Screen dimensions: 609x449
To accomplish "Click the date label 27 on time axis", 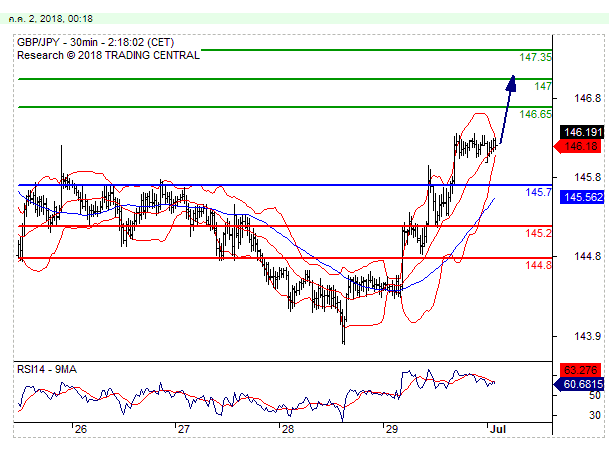I will (x=183, y=429).
